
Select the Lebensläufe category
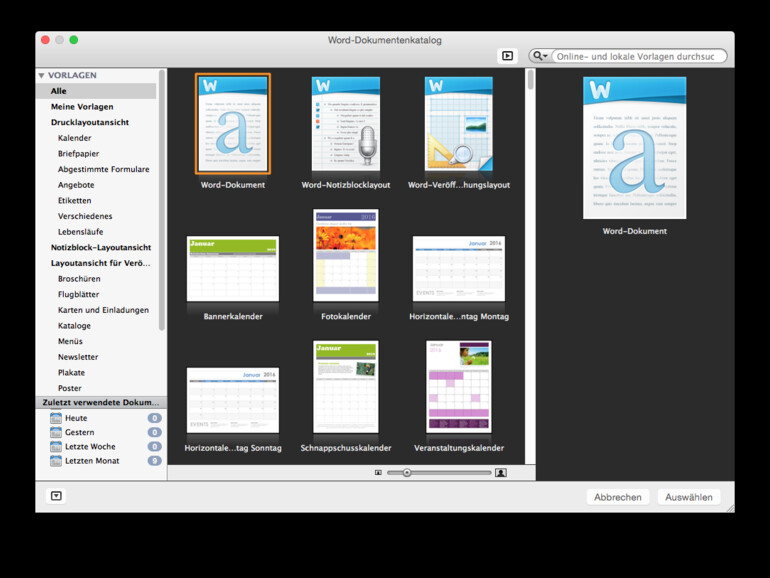click(x=81, y=232)
